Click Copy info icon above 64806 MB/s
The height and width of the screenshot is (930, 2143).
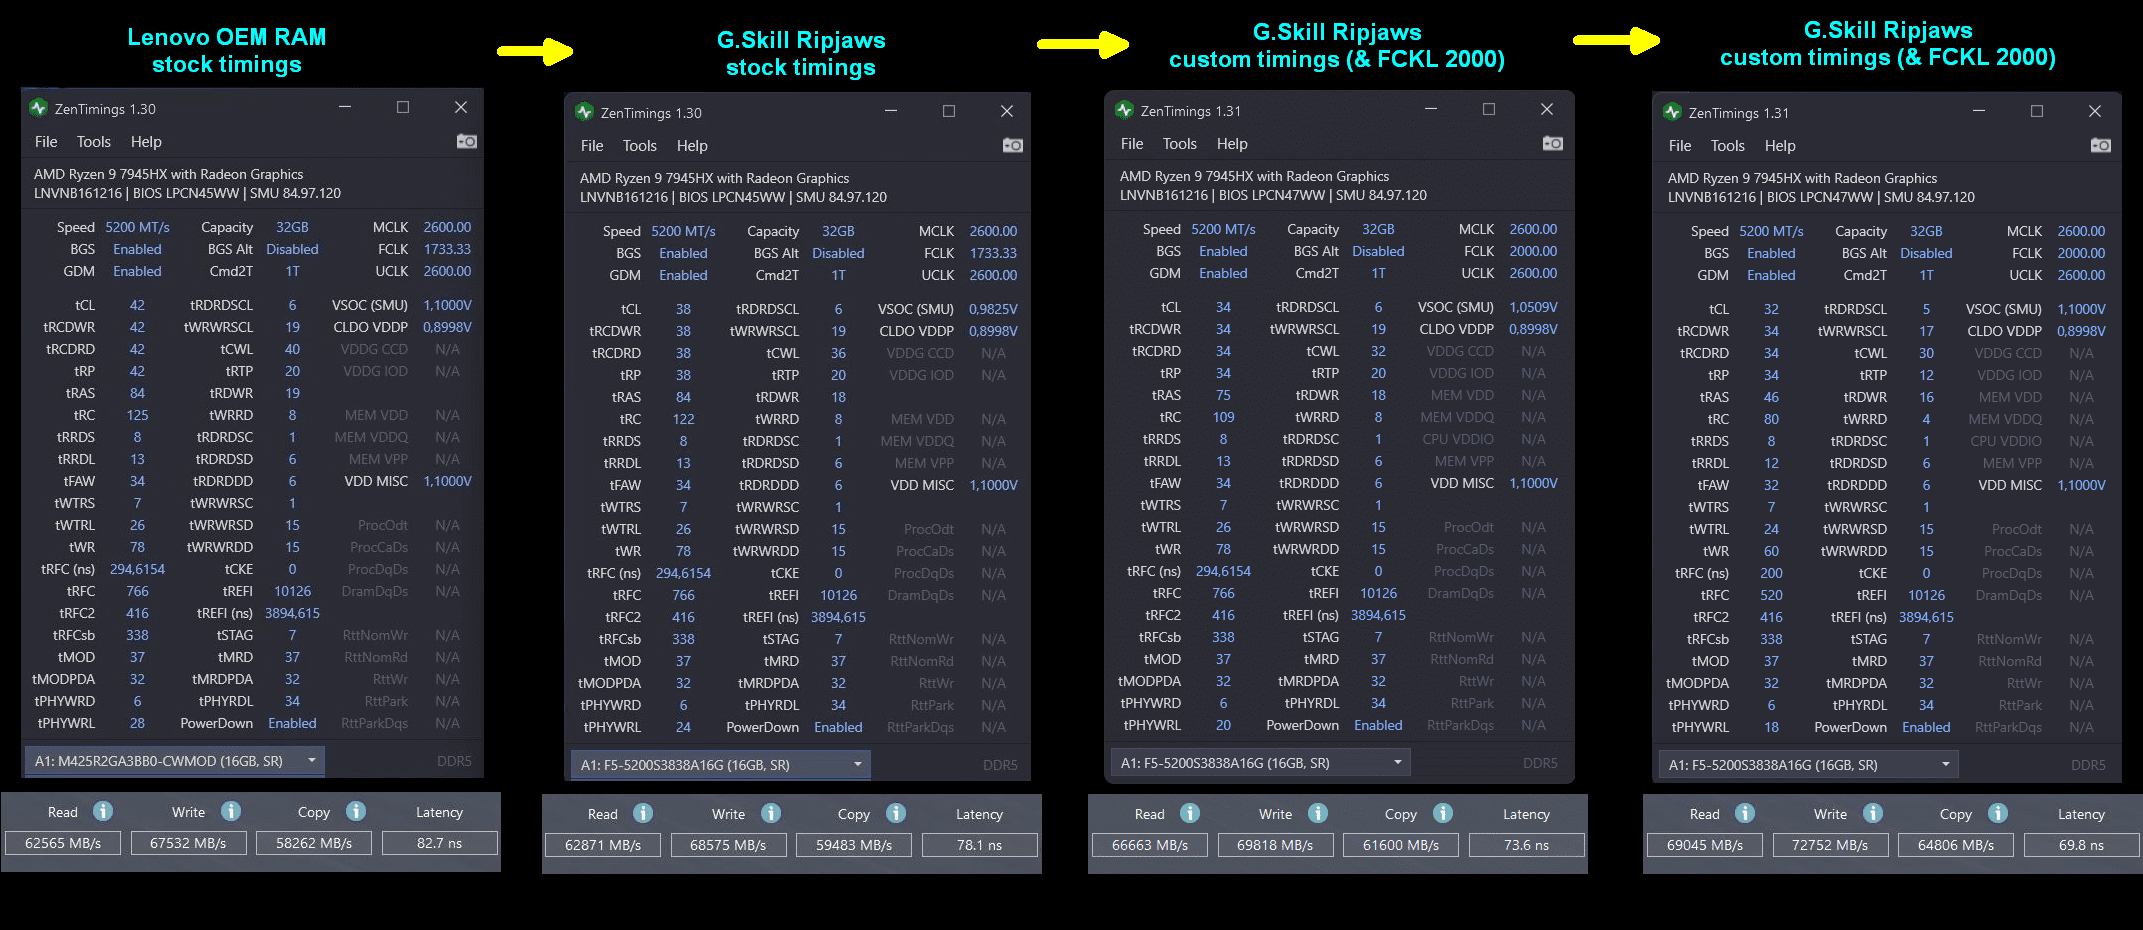(1998, 813)
